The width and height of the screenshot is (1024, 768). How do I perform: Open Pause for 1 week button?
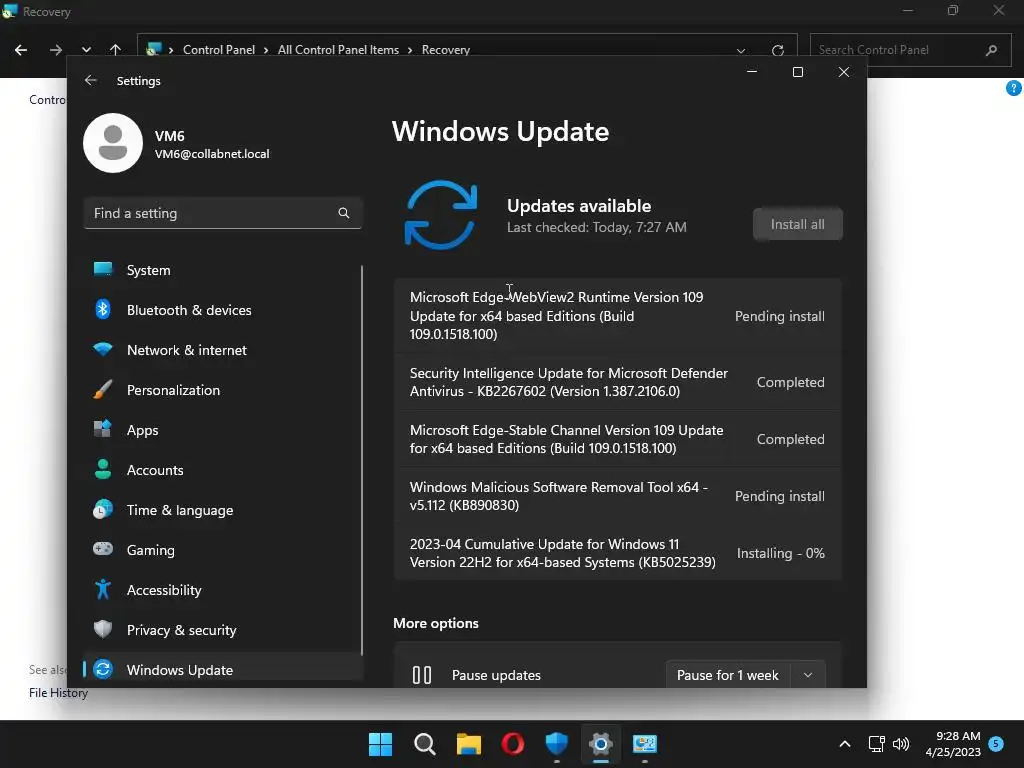728,675
